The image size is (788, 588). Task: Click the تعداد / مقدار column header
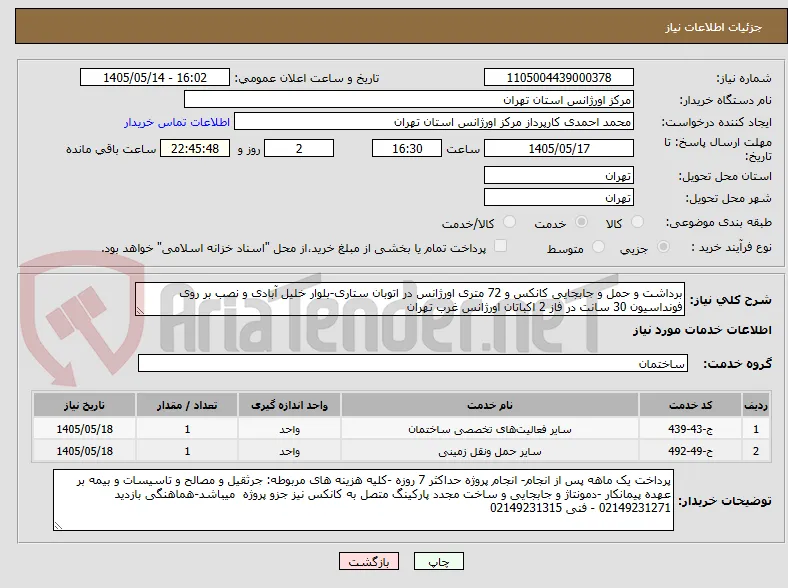click(187, 405)
